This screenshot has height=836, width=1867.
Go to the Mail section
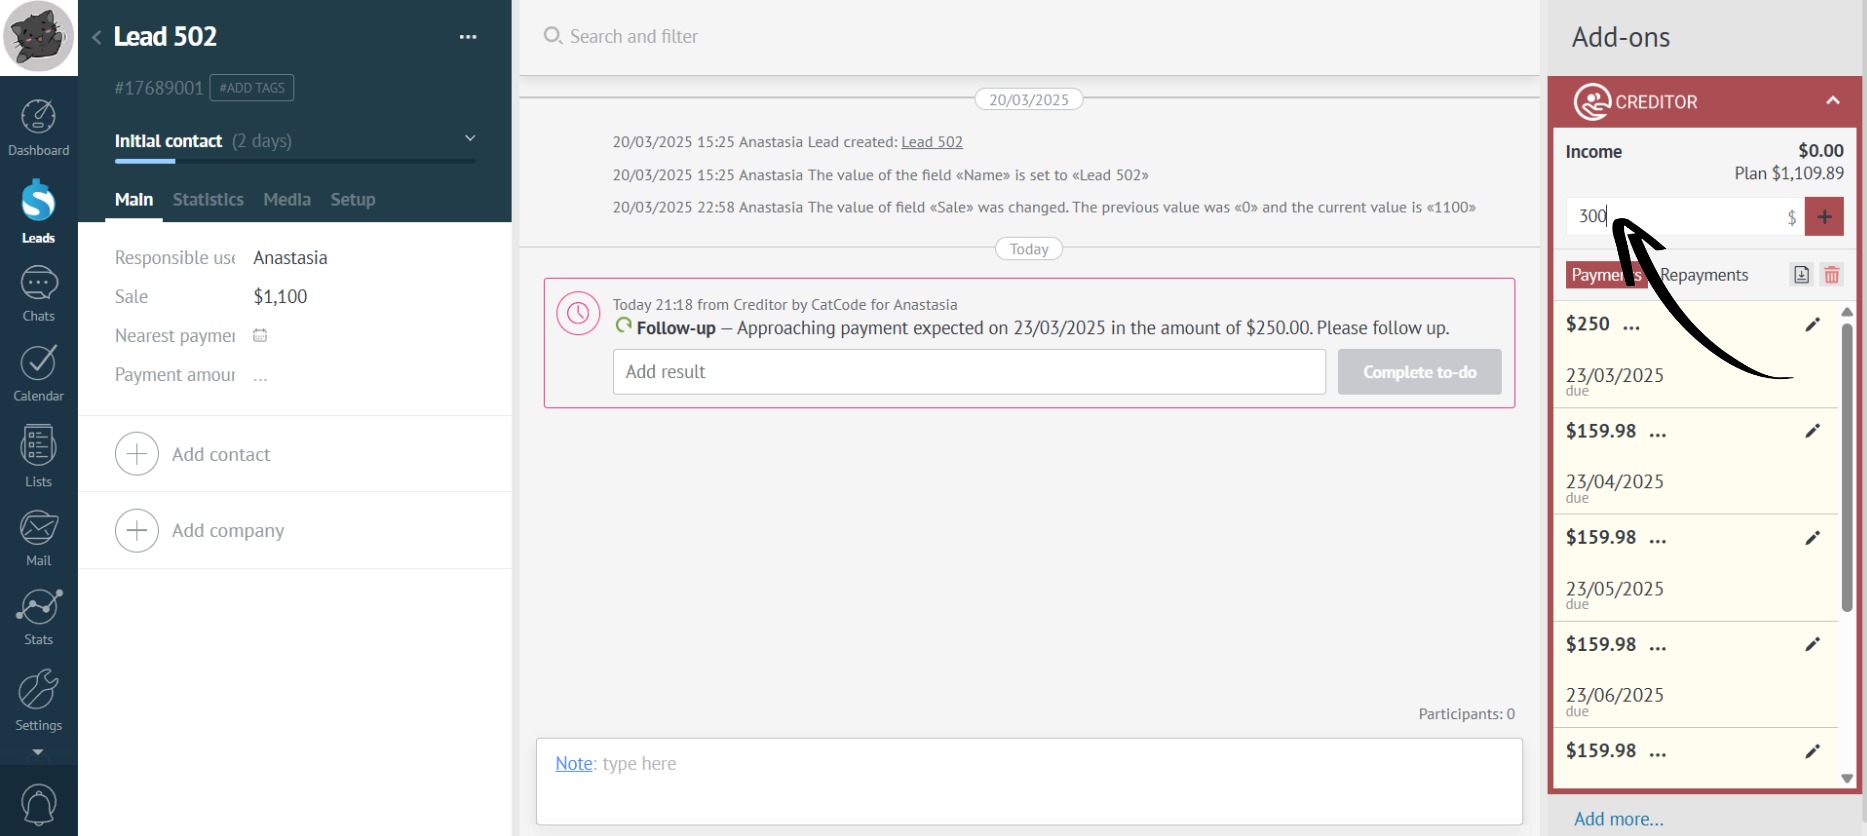(x=38, y=537)
